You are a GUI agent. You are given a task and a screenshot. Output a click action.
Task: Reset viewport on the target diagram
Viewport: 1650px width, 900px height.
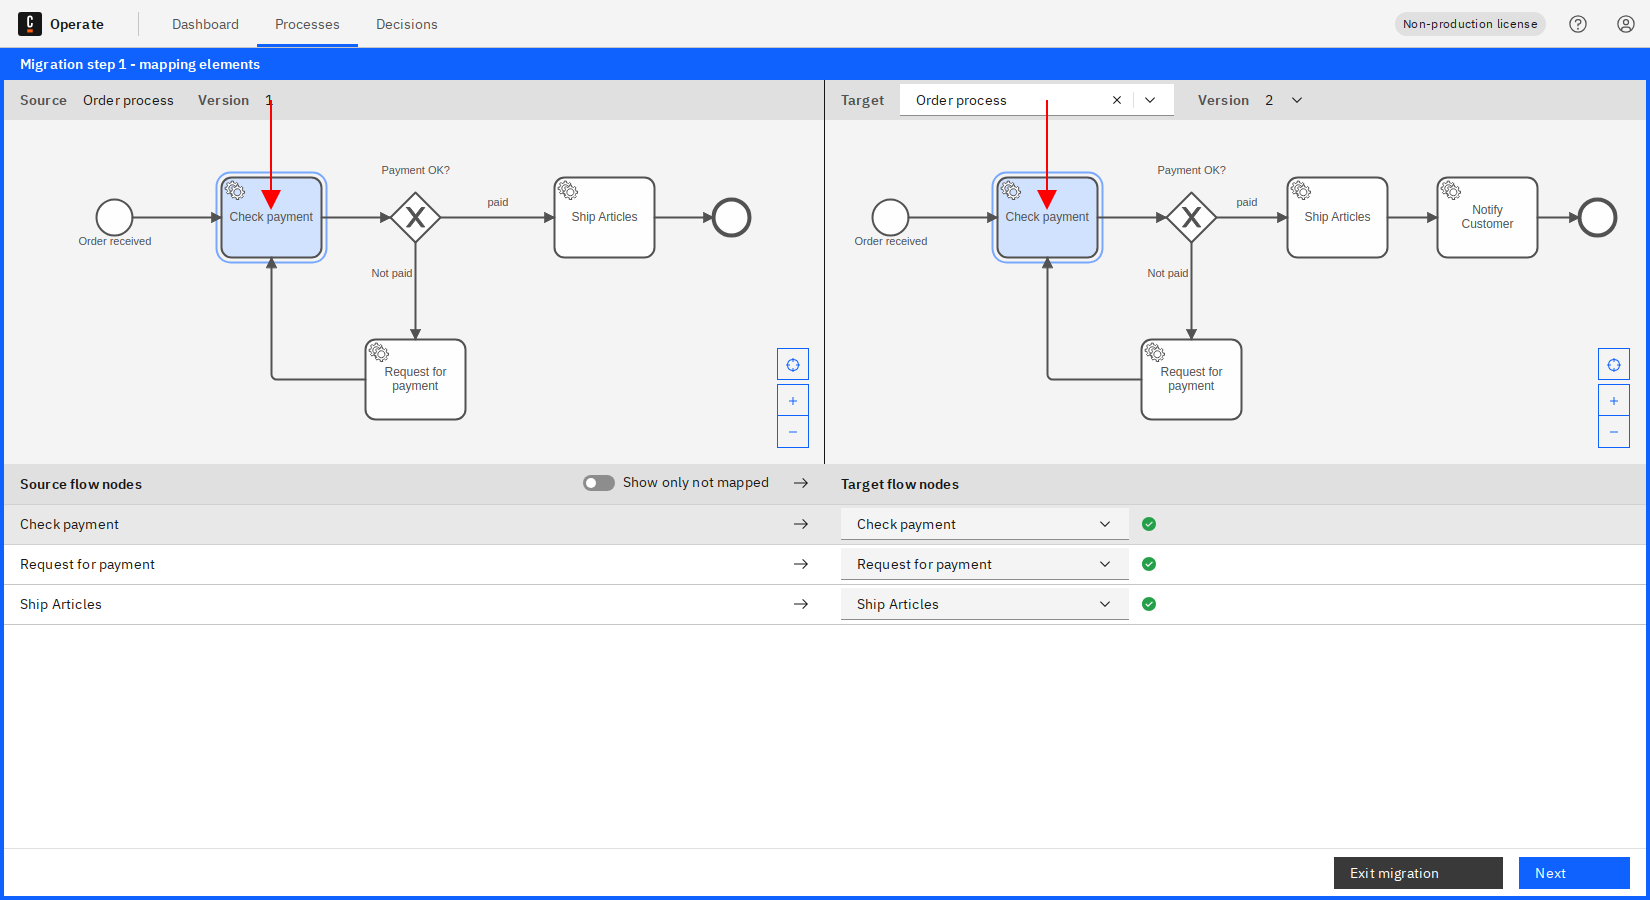coord(1613,364)
